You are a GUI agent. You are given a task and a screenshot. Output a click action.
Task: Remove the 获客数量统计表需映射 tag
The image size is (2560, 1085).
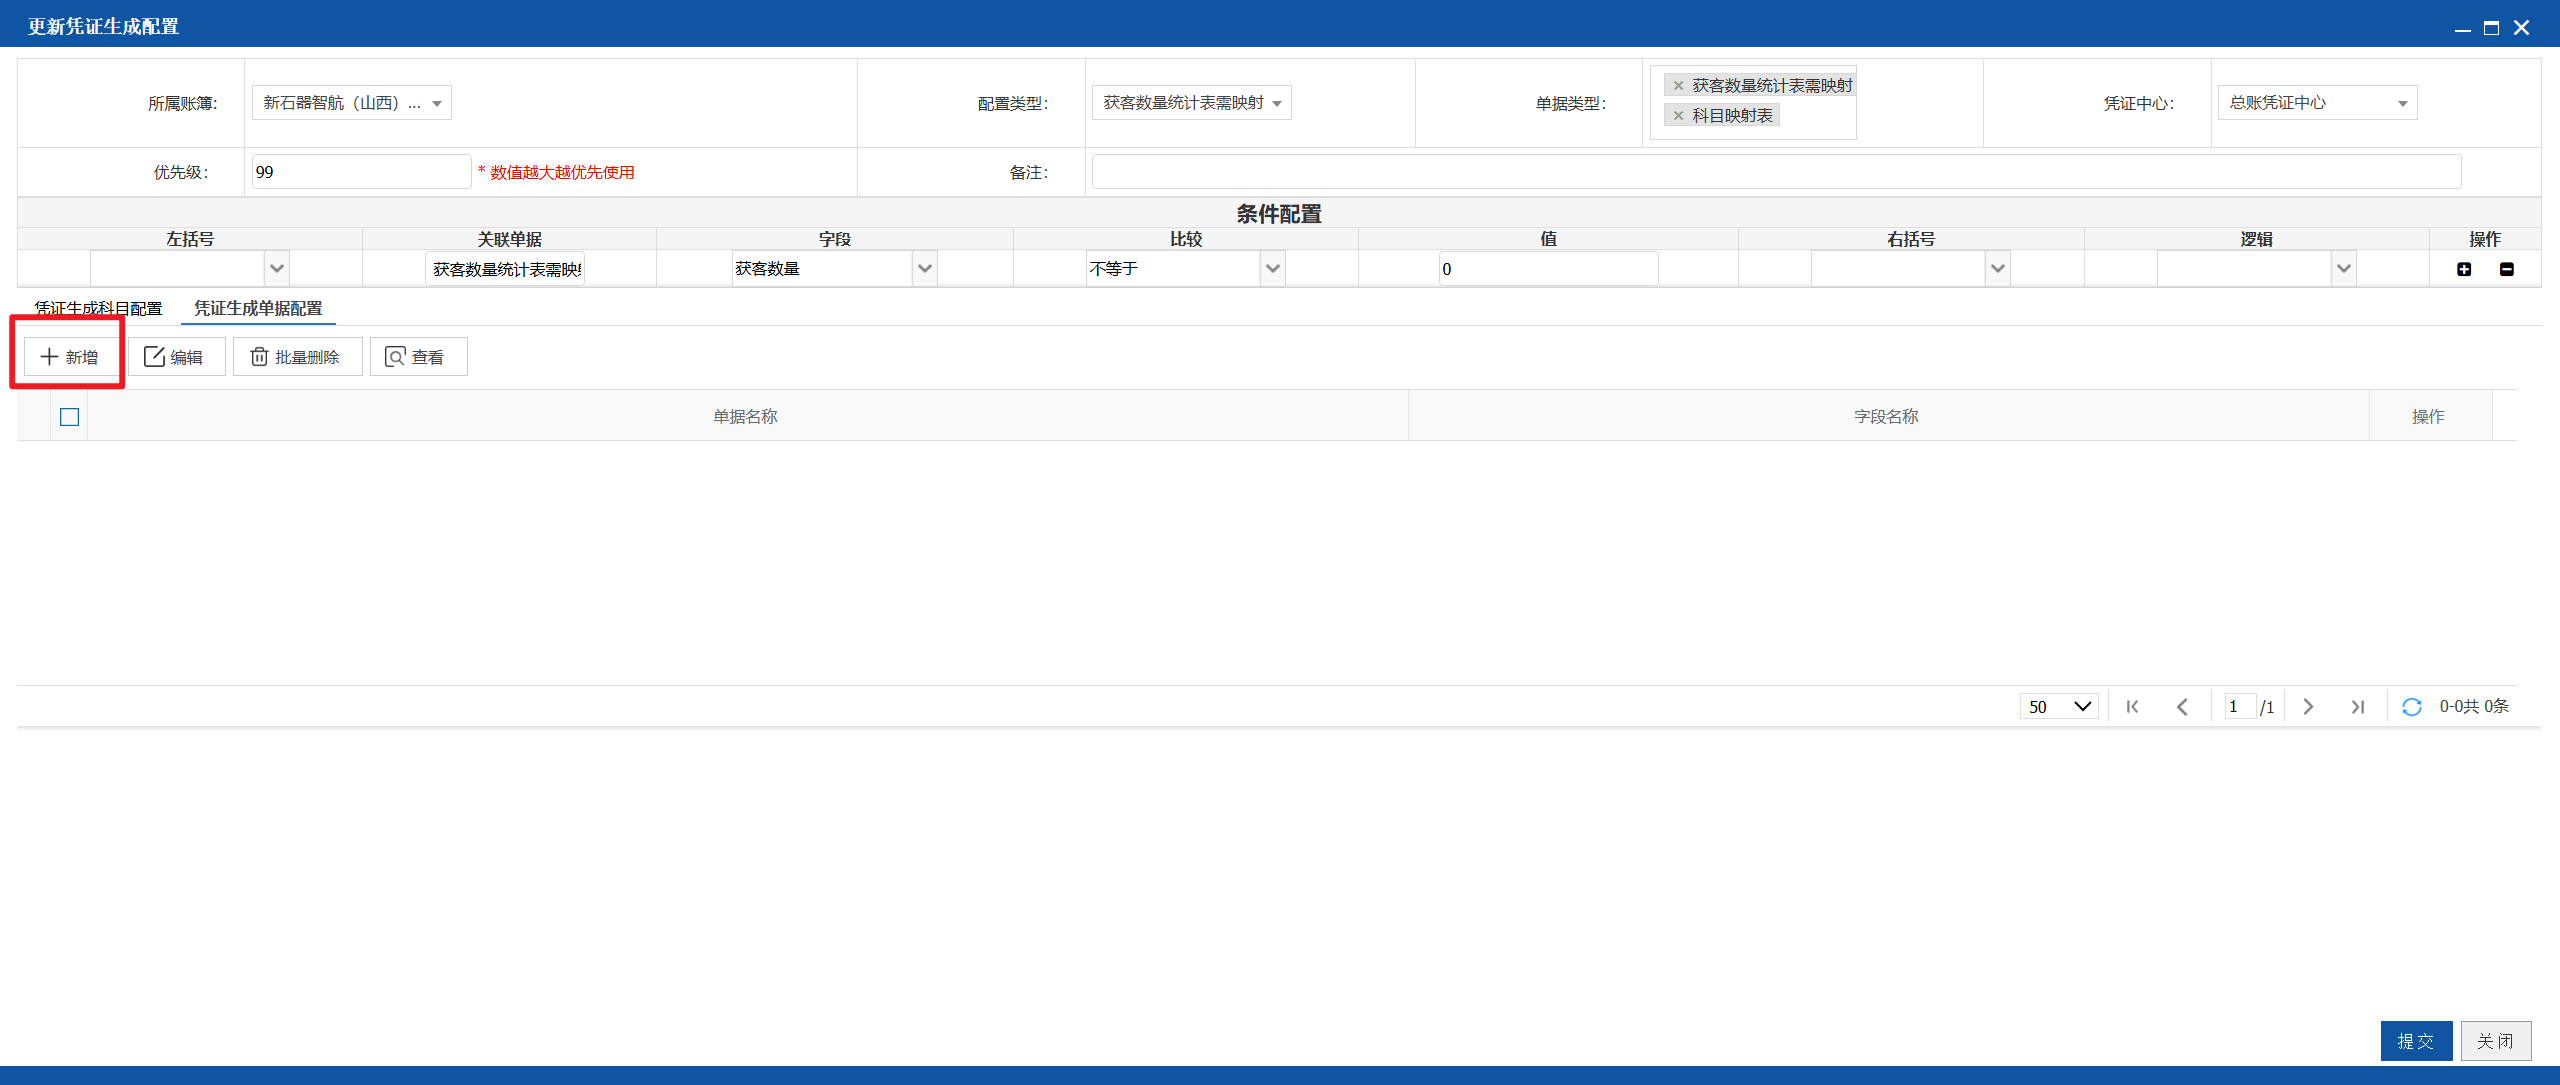pyautogui.click(x=1678, y=86)
